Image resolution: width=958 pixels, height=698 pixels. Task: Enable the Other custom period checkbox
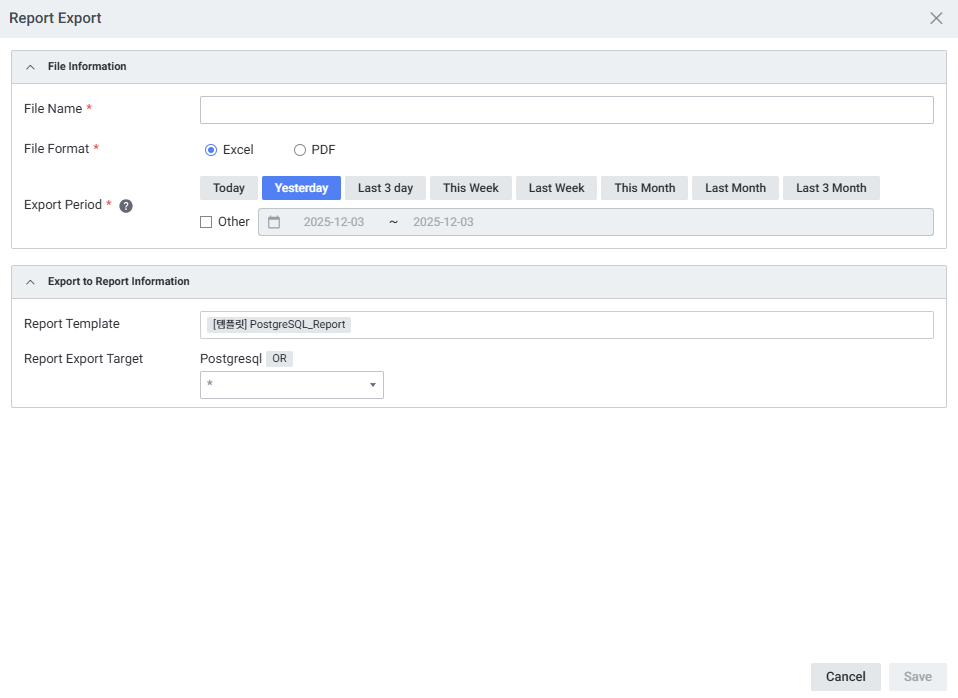point(206,222)
